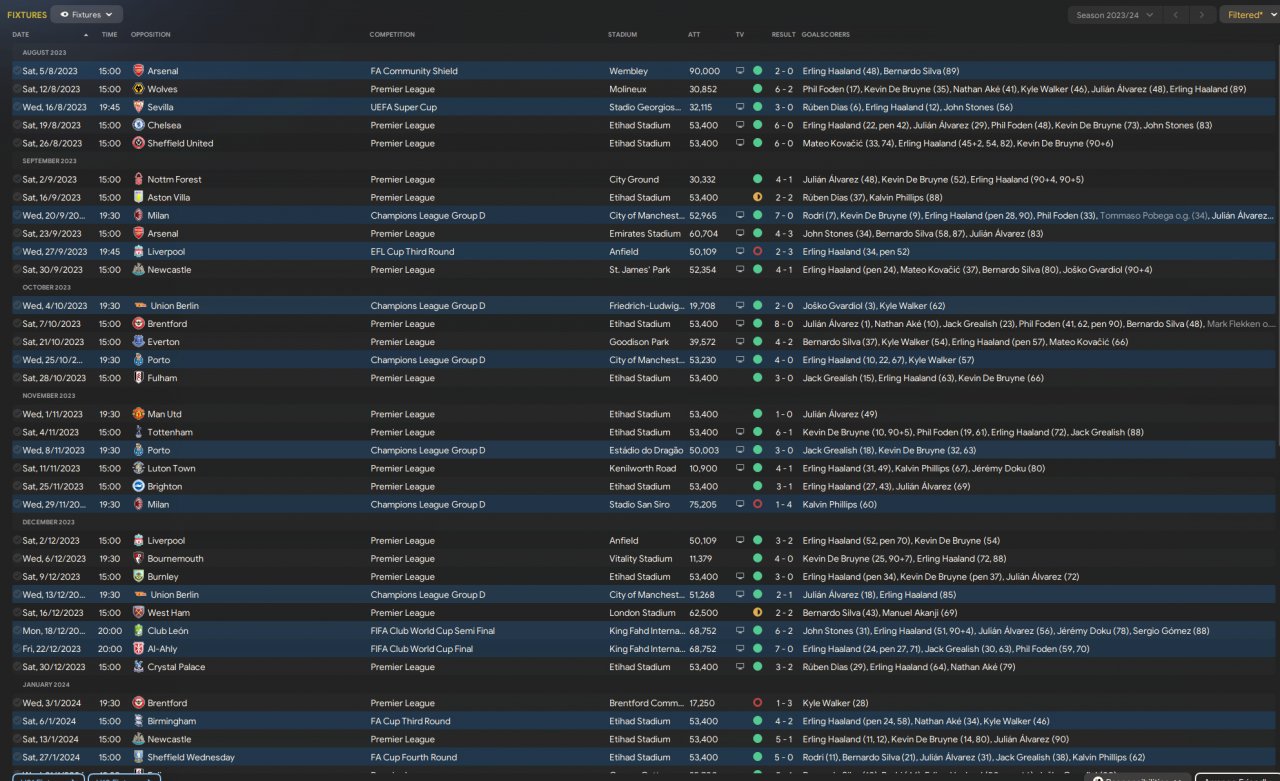Click the Crystal Palace club badge
Viewport: 1280px width, 781px height.
pyautogui.click(x=138, y=667)
